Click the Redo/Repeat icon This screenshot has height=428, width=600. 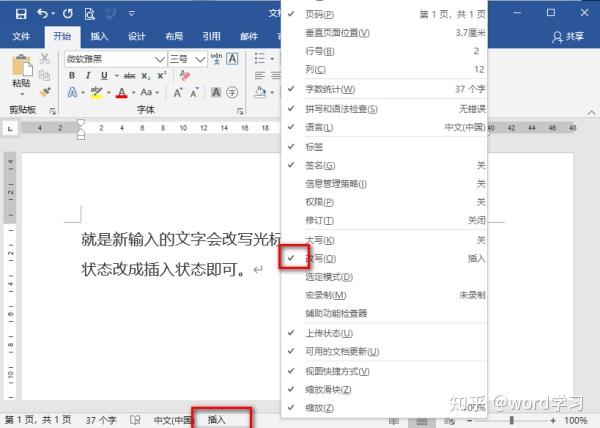(x=68, y=14)
